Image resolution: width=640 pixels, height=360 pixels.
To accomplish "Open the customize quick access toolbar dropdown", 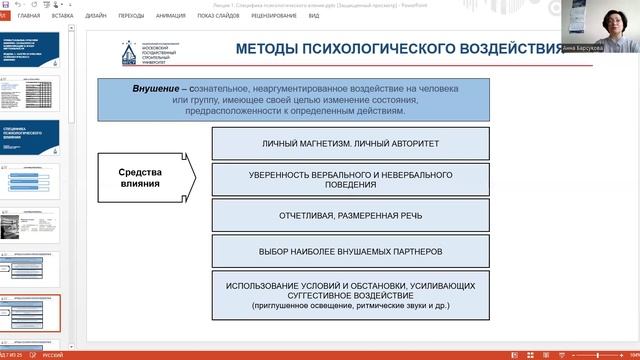I will pyautogui.click(x=70, y=5).
